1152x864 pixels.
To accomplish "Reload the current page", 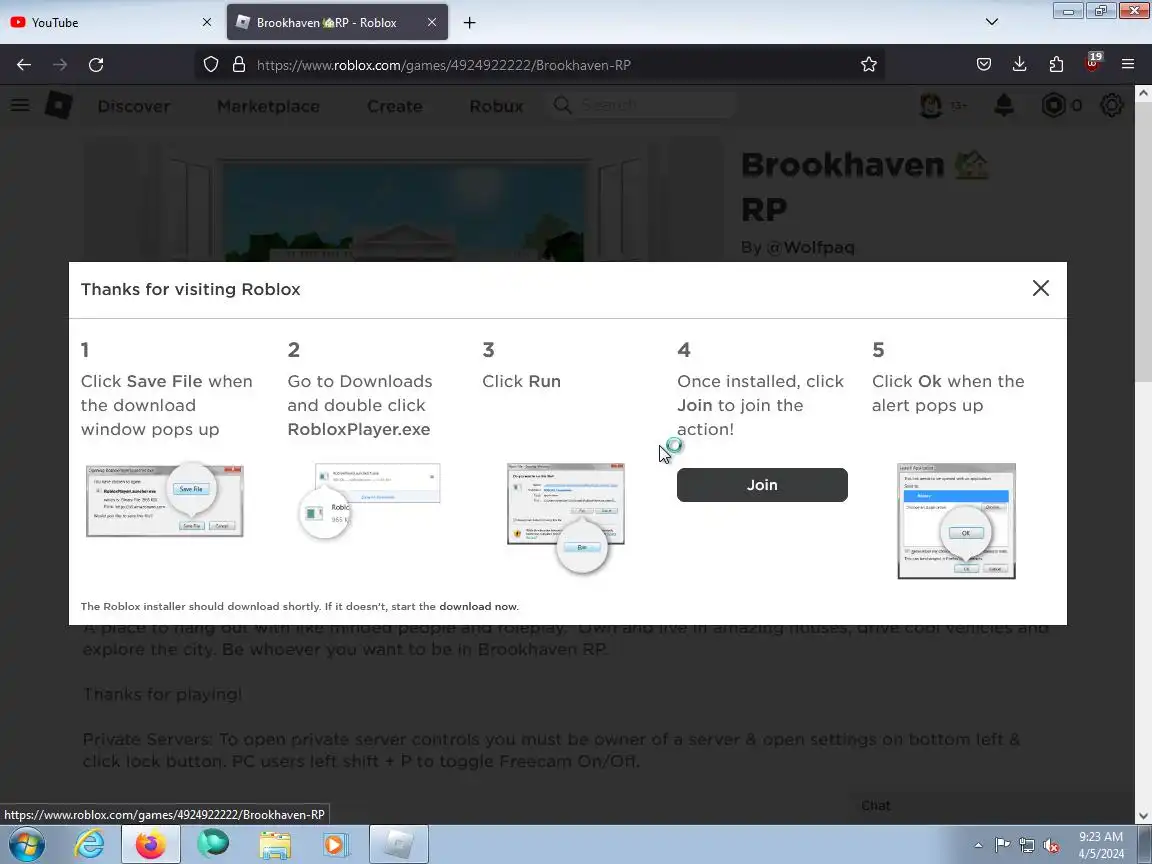I will (x=96, y=65).
